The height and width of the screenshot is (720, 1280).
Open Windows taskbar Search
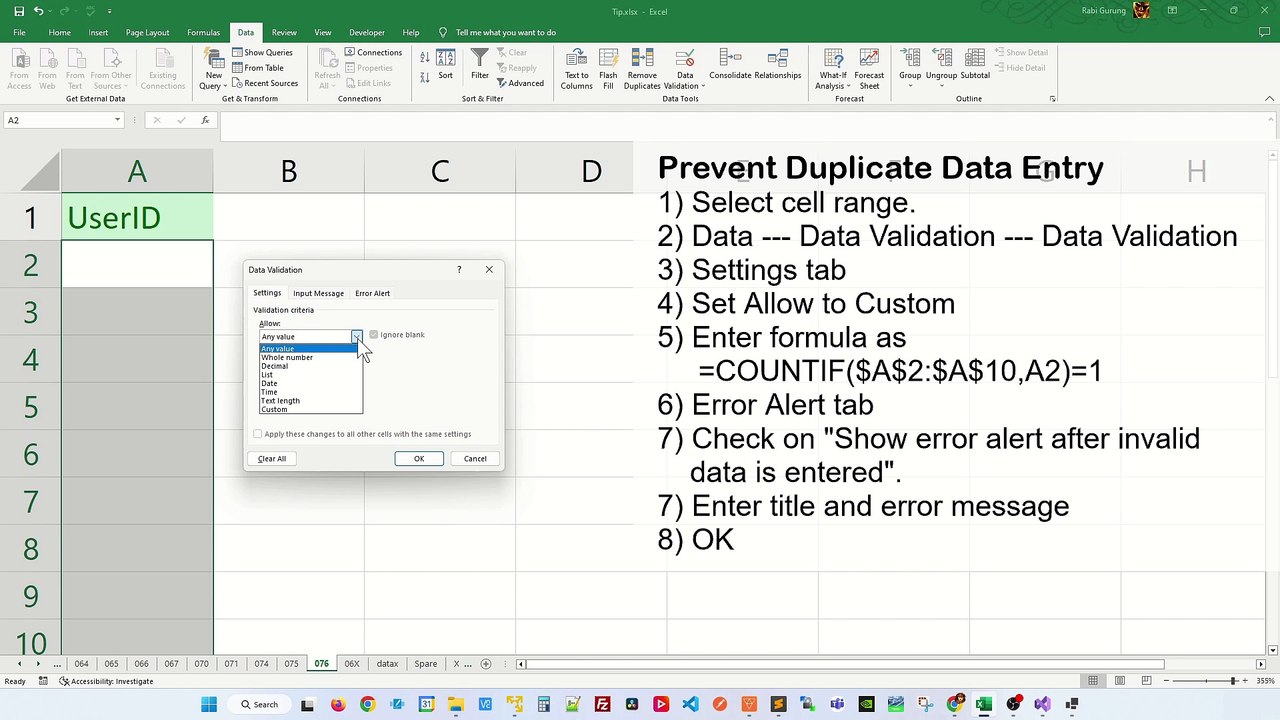(258, 704)
